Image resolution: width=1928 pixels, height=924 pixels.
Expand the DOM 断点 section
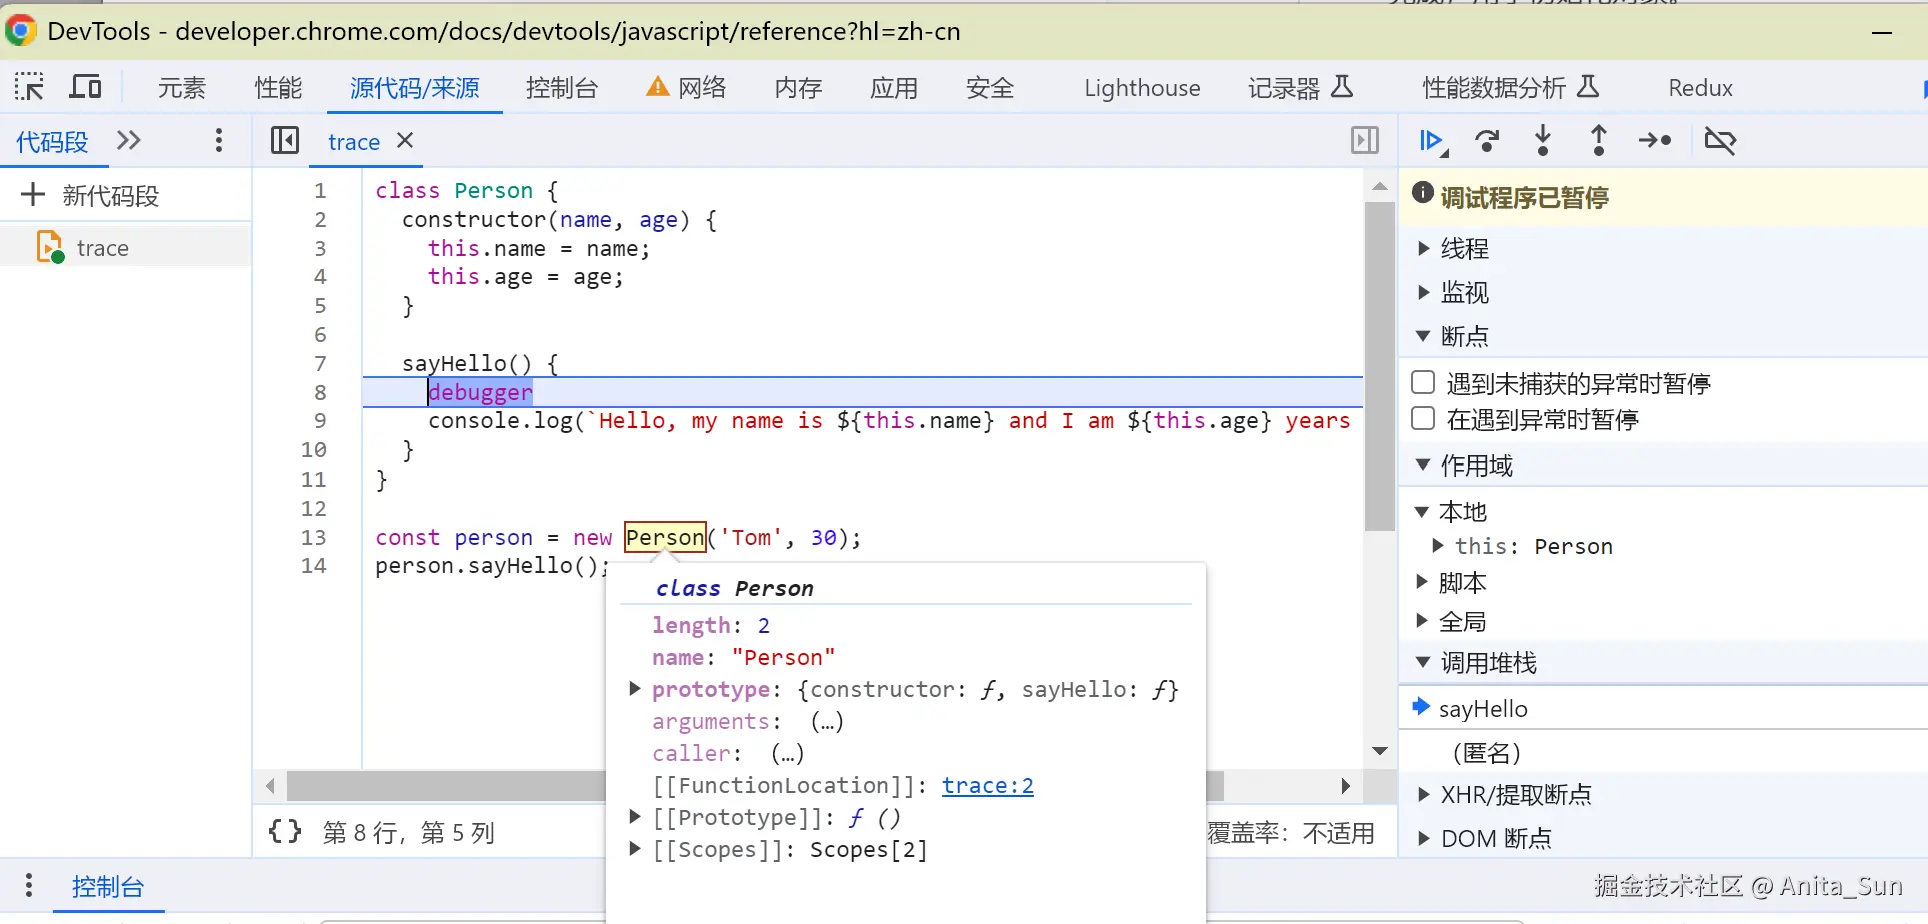tap(1424, 838)
